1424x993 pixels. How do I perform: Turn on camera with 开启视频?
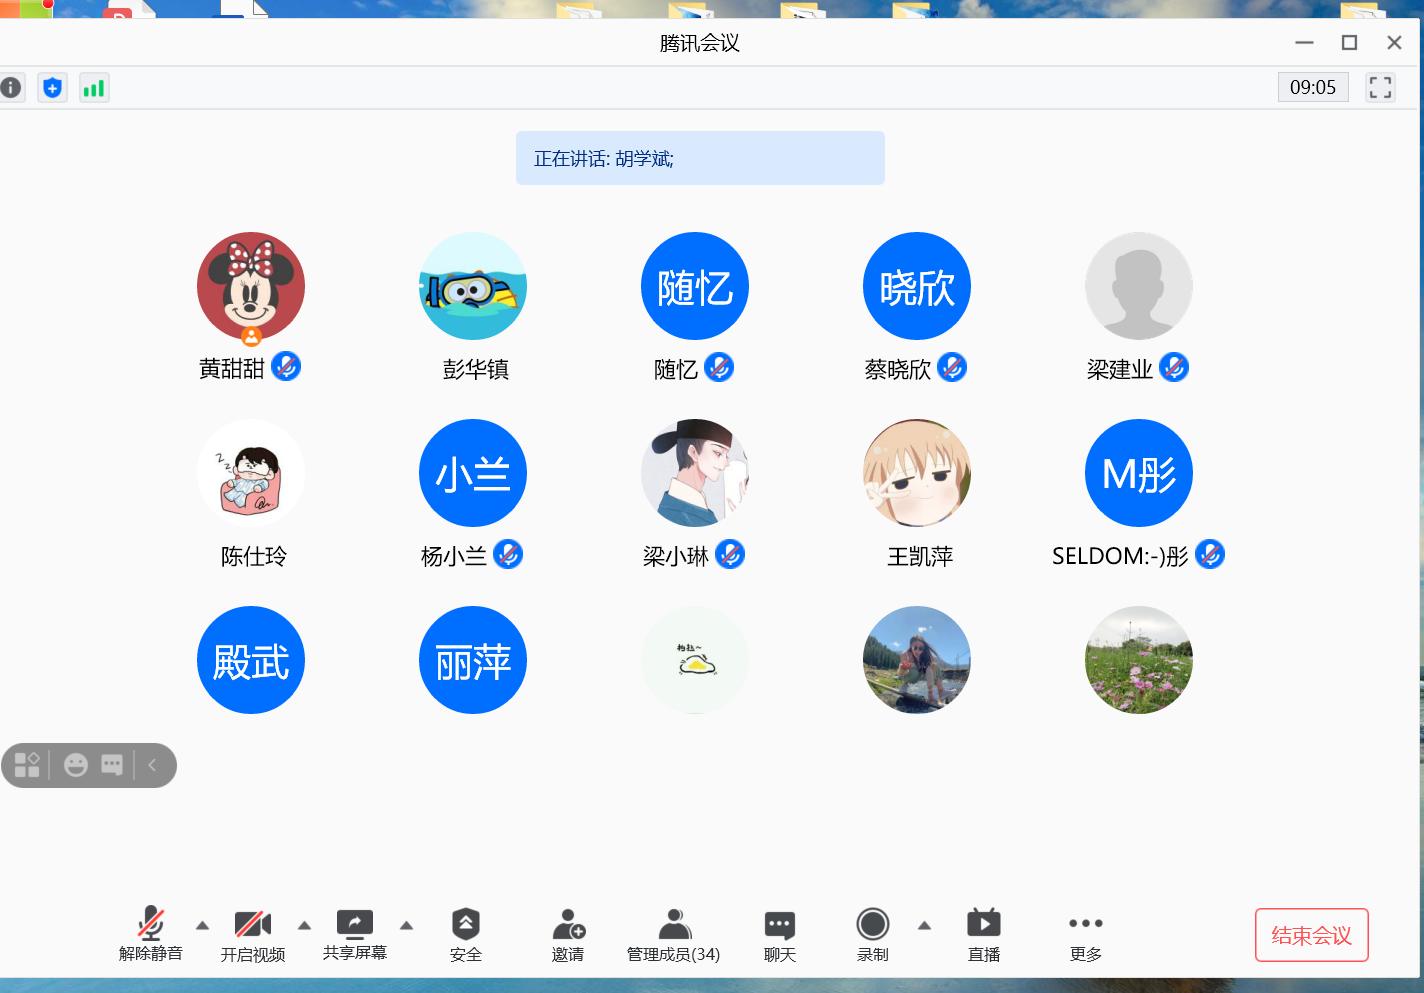click(x=253, y=934)
